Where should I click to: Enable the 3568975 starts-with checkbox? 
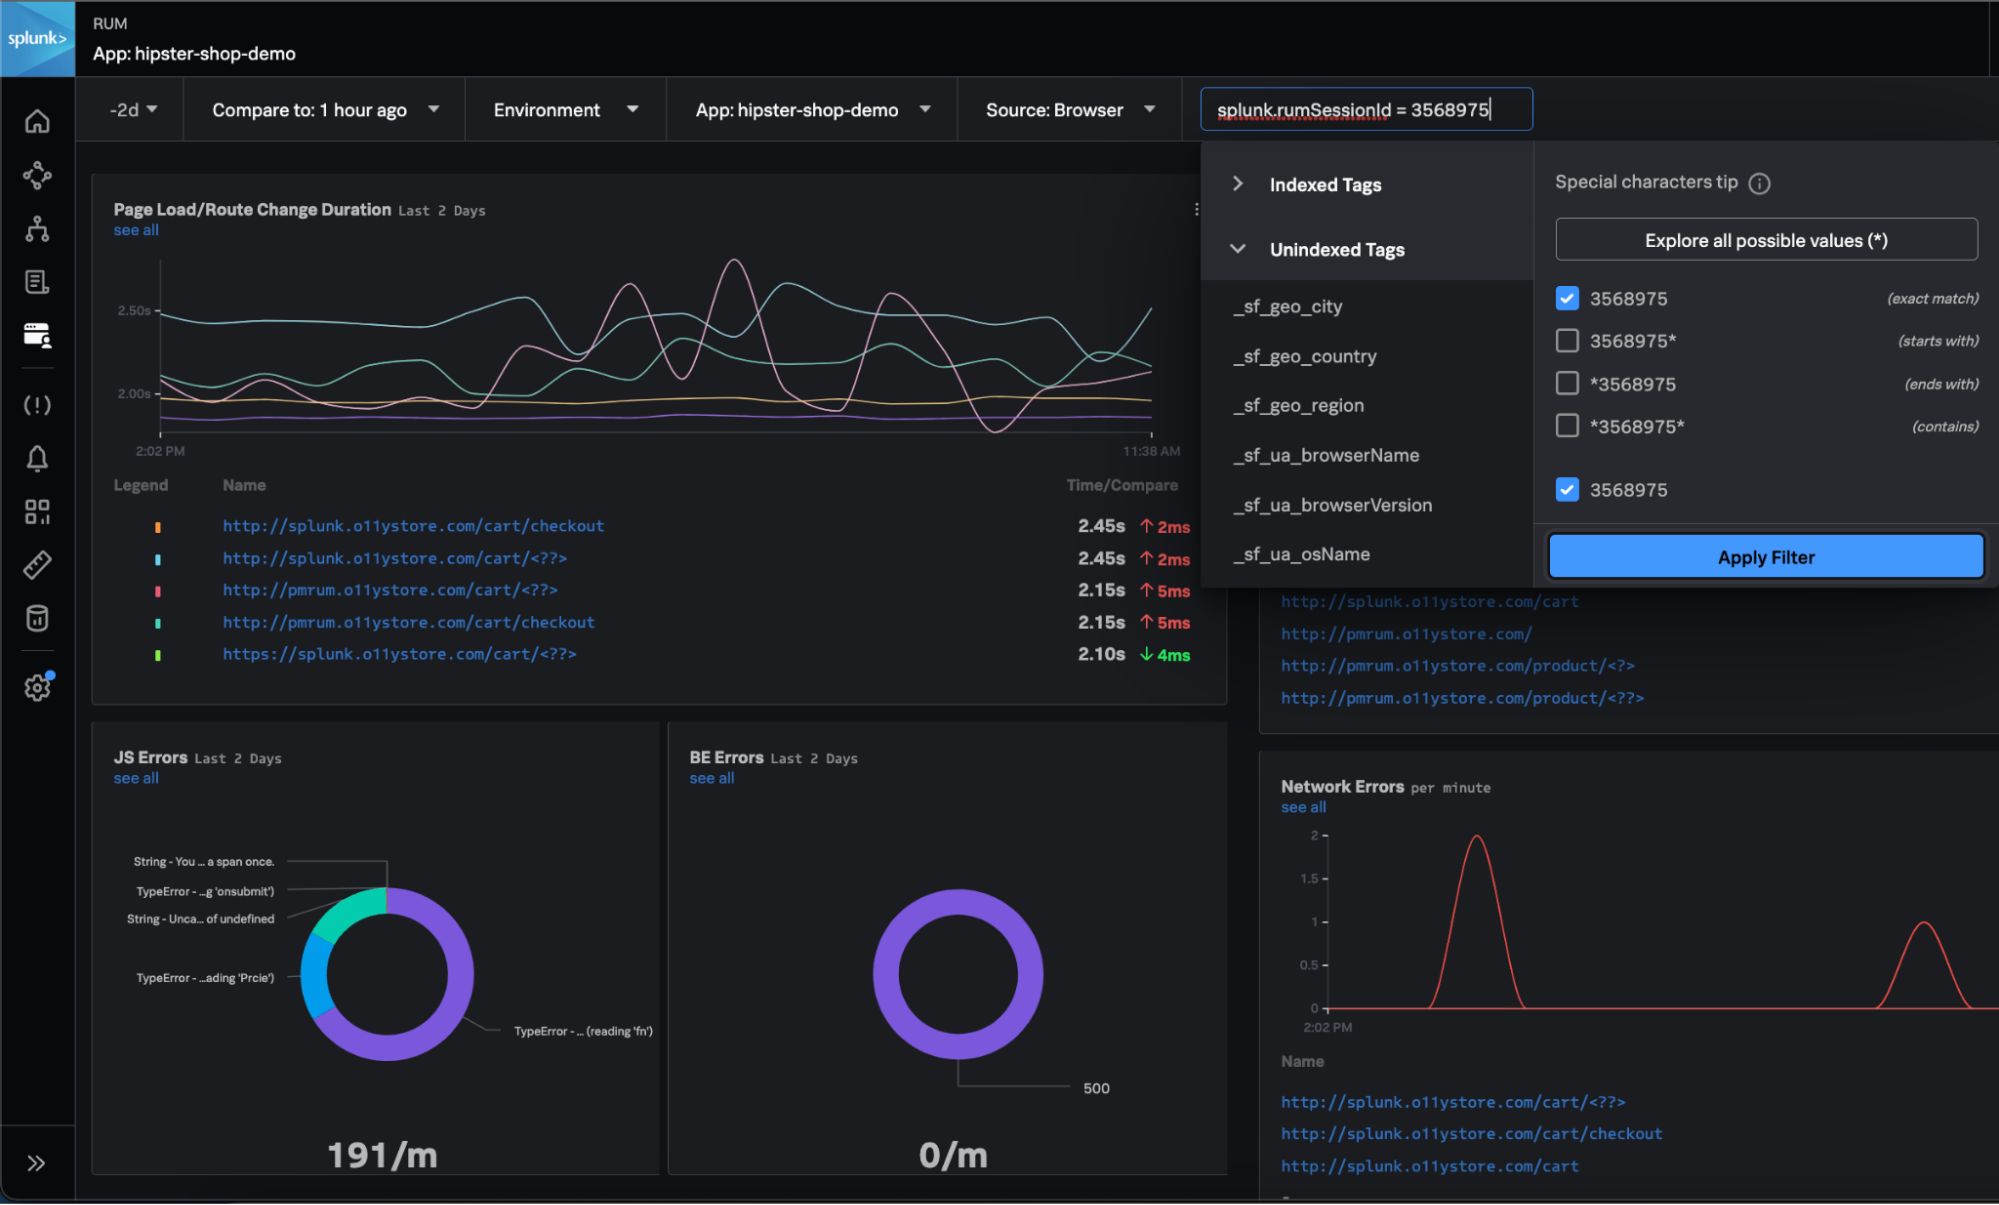(1566, 340)
